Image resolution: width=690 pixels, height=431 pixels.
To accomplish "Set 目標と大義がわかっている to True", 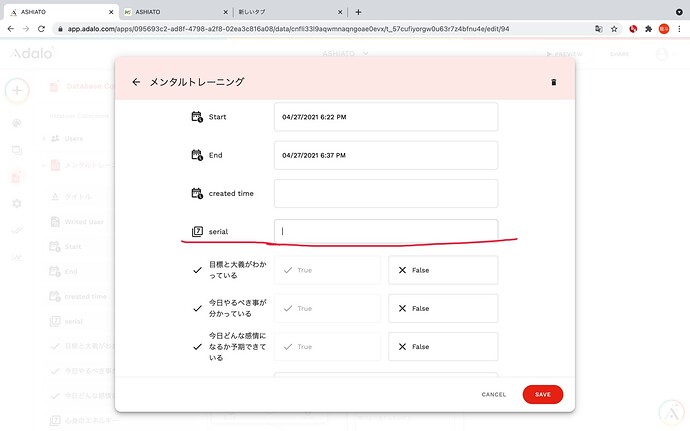I will pos(327,270).
